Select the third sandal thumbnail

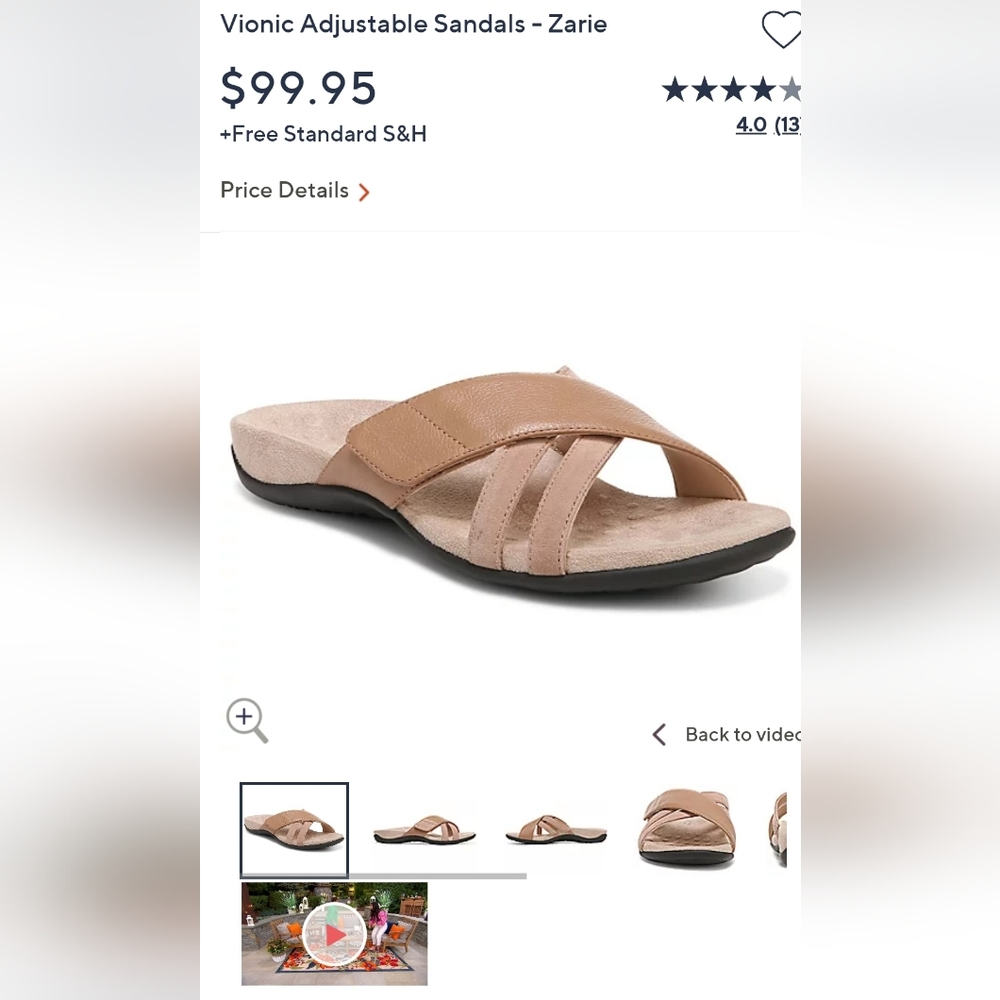coord(556,829)
